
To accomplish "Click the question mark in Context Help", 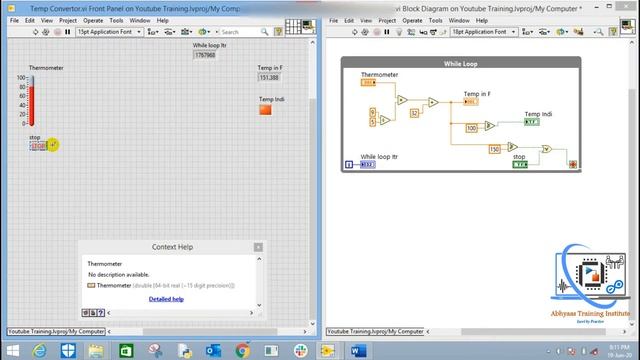I will coord(101,313).
